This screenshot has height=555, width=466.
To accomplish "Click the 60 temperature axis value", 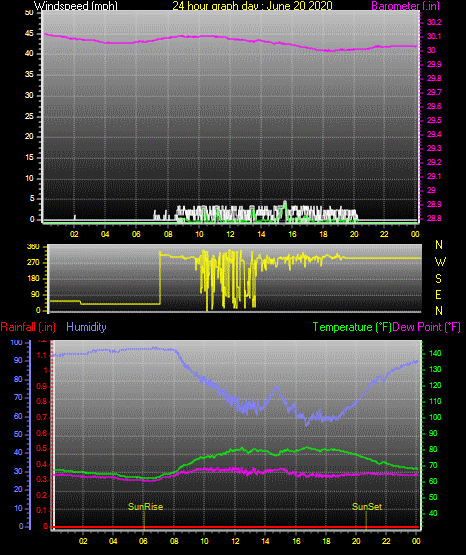I will pos(433,481).
